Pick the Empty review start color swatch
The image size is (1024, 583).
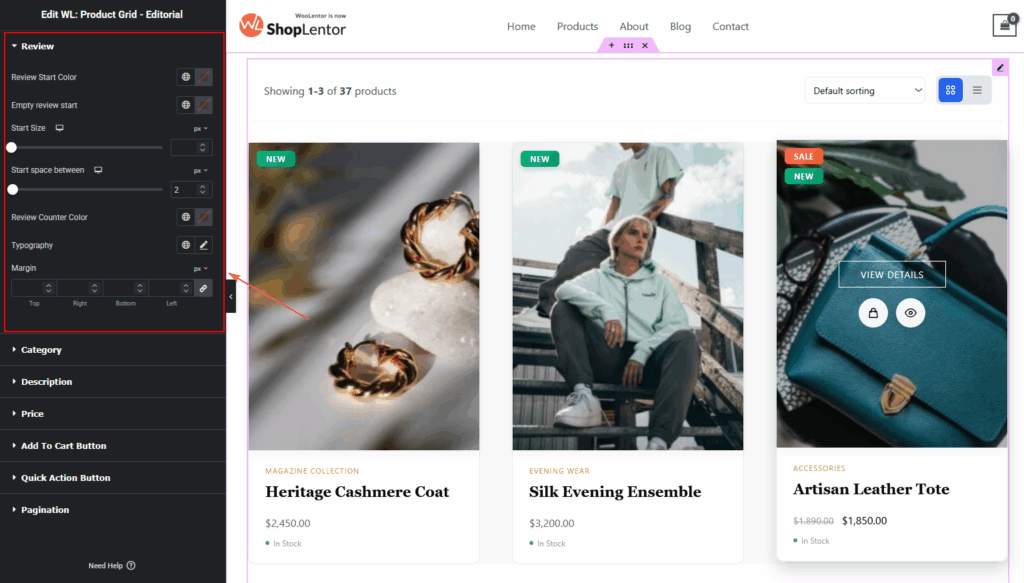[x=204, y=105]
